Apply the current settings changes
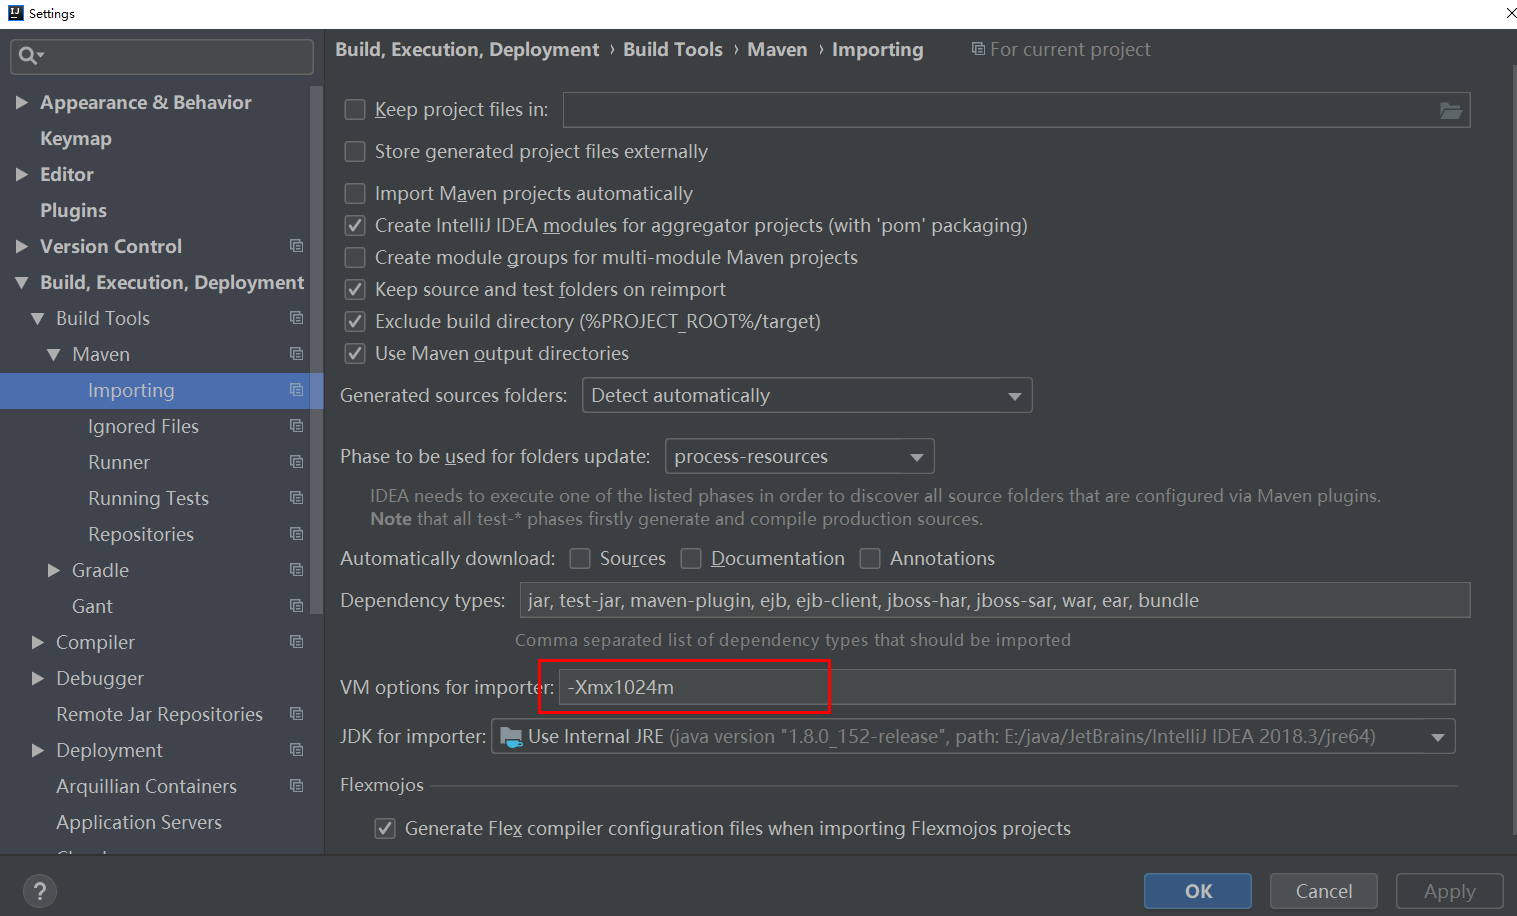 point(1448,891)
